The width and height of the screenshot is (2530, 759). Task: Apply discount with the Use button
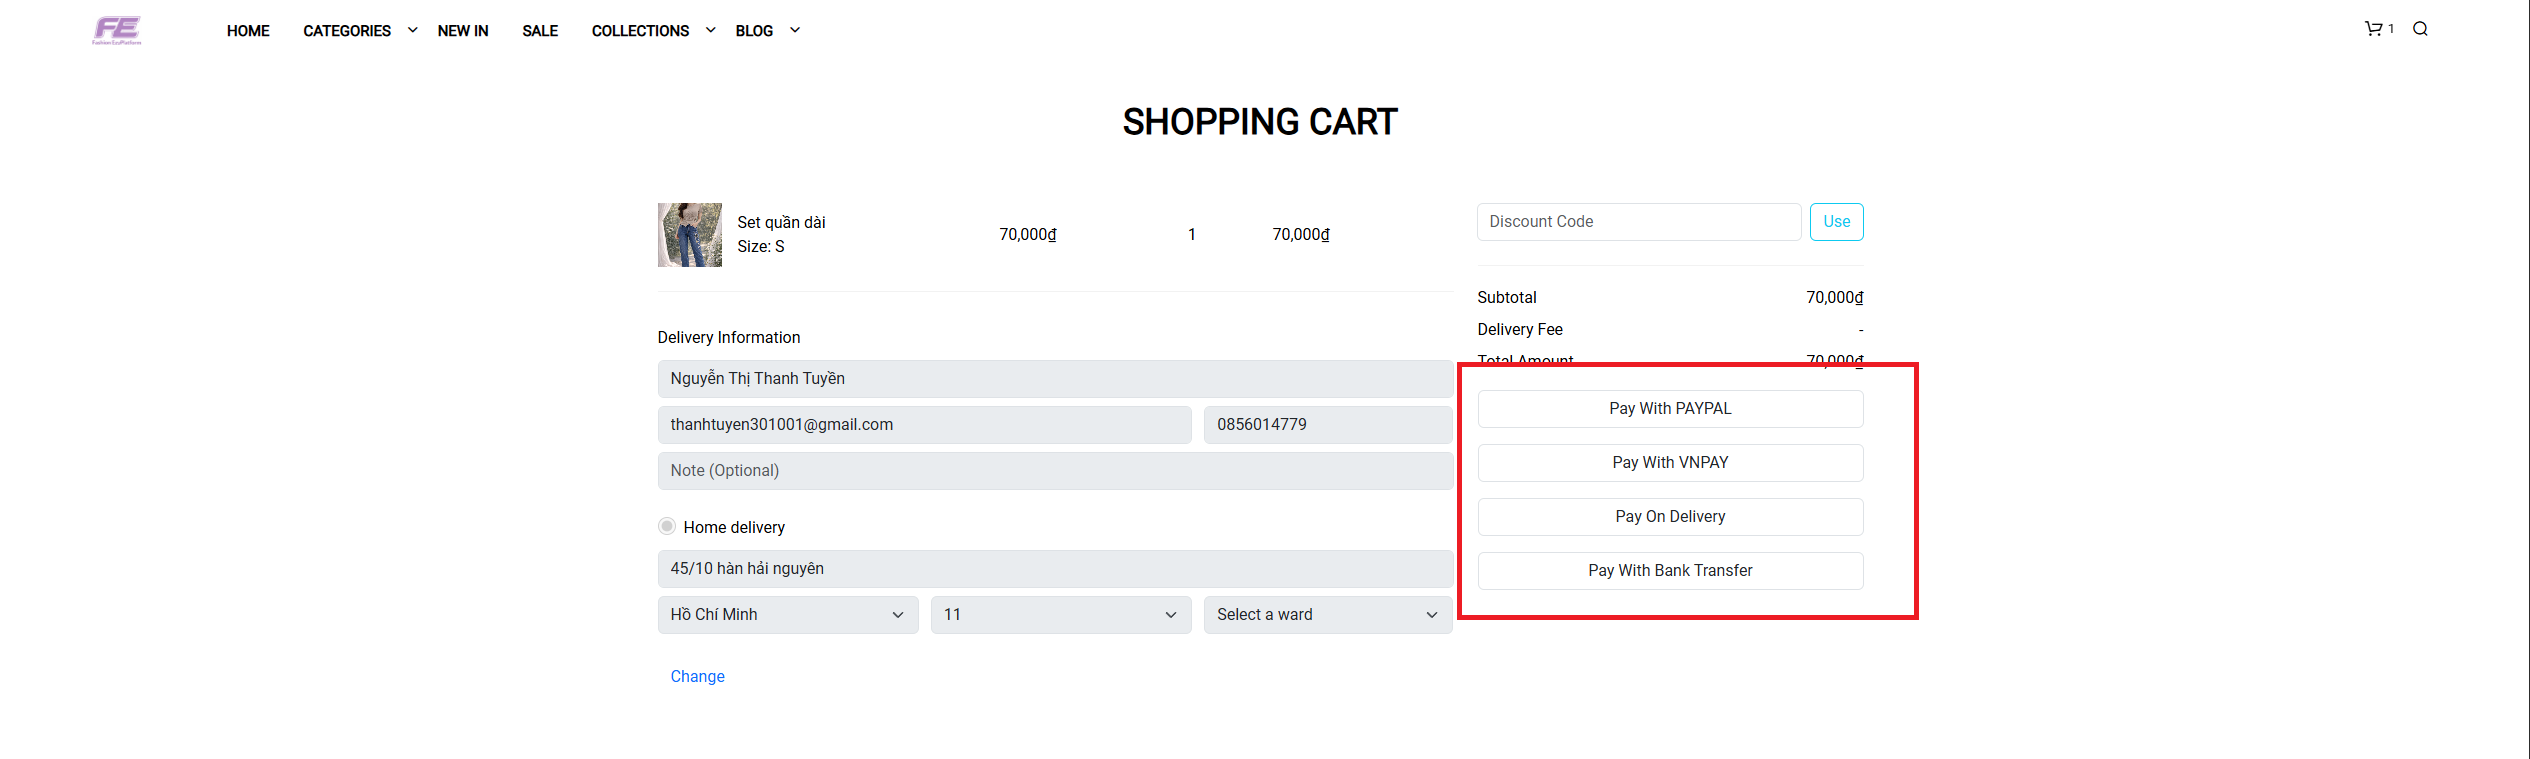pos(1836,222)
